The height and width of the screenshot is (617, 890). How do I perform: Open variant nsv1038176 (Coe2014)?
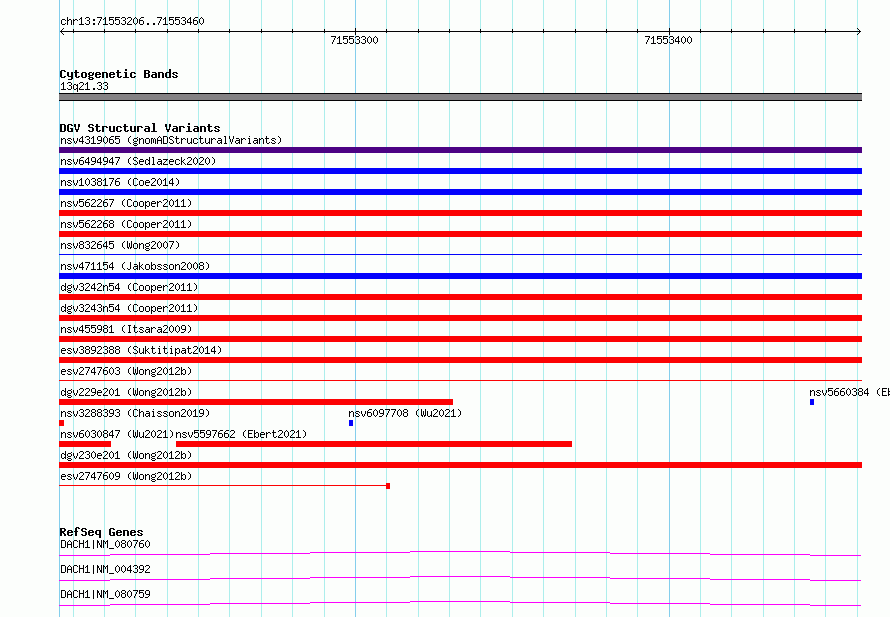pyautogui.click(x=120, y=182)
